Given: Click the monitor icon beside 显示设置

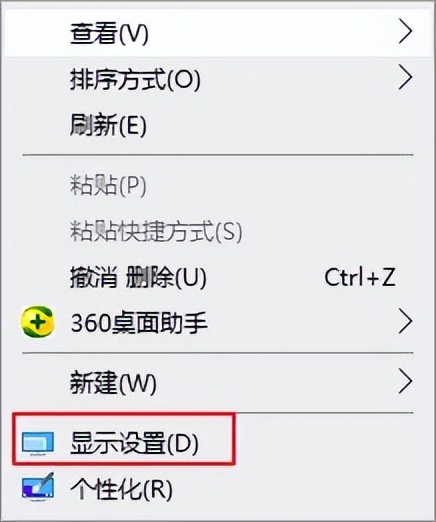Looking at the screenshot, I should [38, 444].
